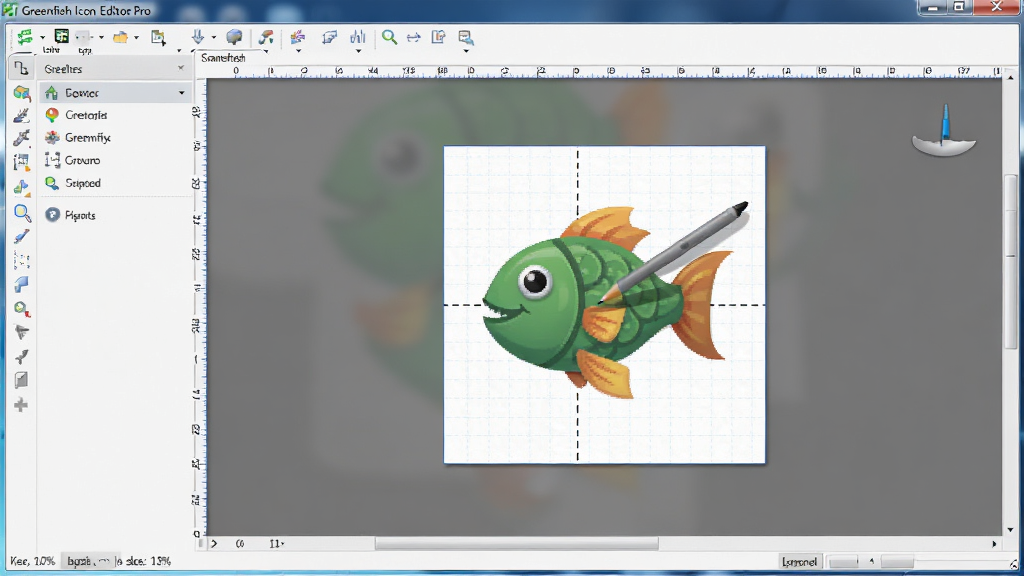
Task: Click the green magnifier zoom toolbar icon
Action: click(389, 37)
